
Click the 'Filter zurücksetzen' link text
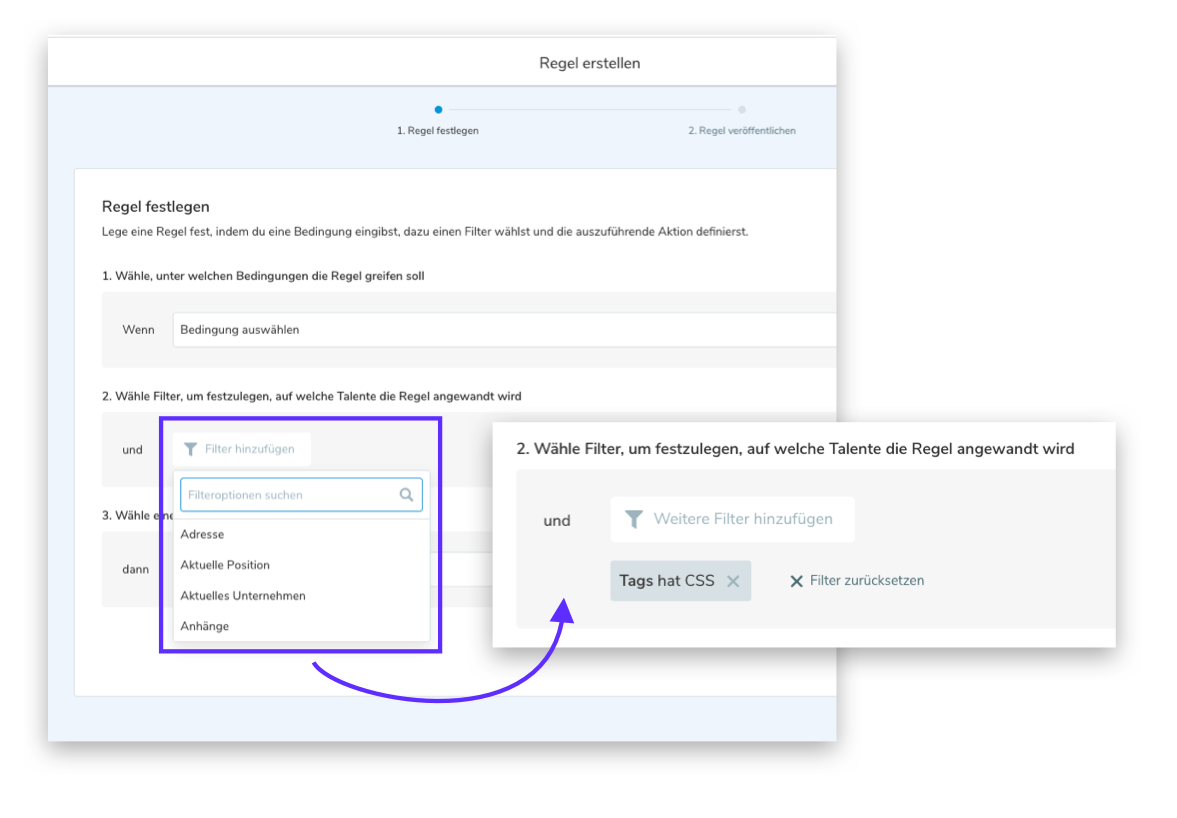coord(867,581)
